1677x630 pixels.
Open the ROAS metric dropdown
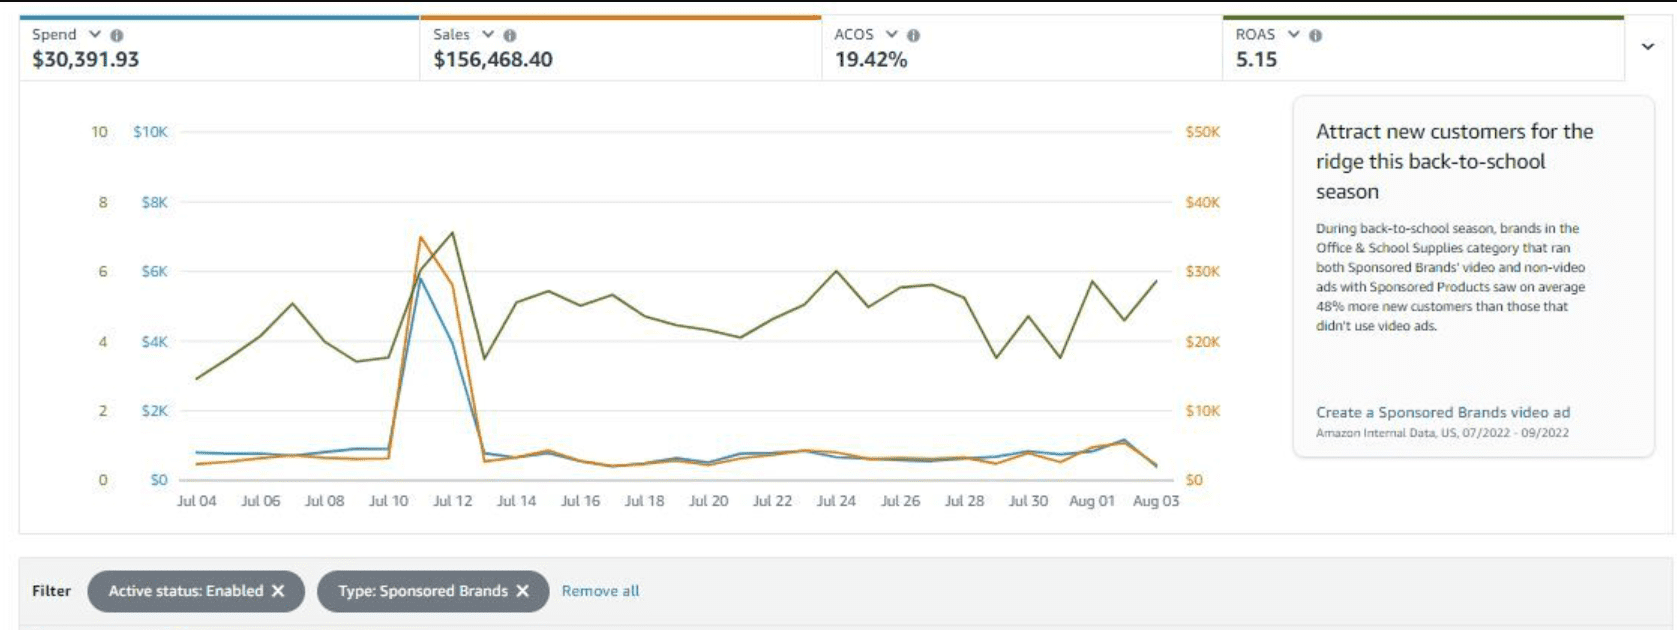click(1294, 34)
